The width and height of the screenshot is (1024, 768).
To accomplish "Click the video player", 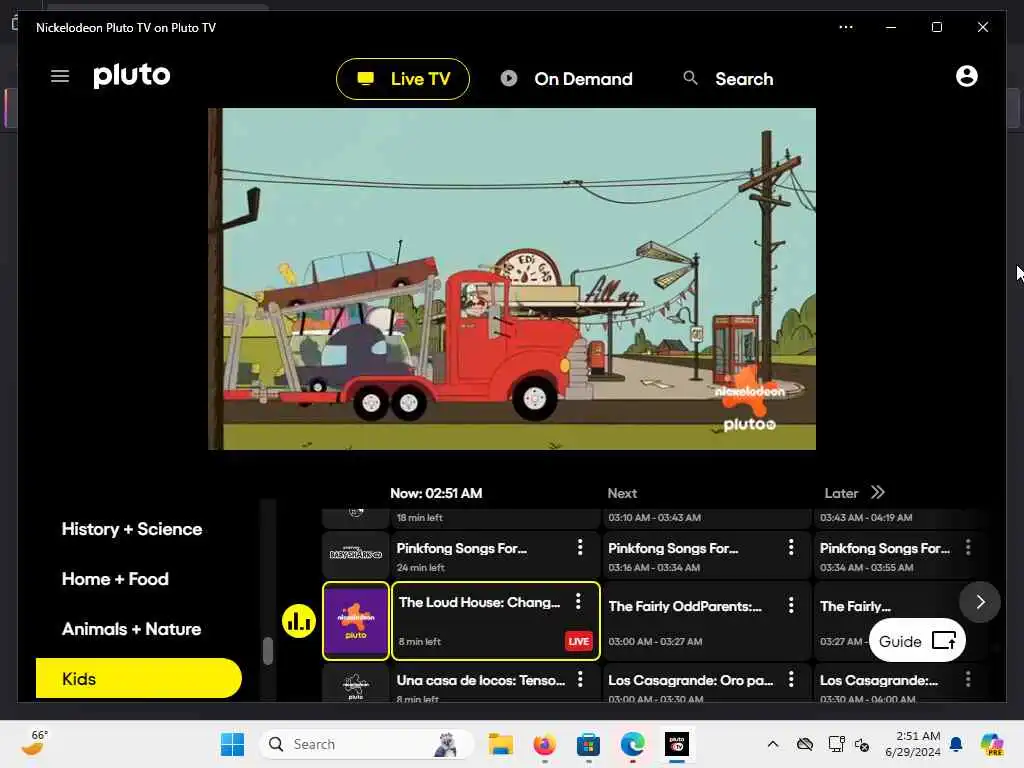I will coord(512,279).
